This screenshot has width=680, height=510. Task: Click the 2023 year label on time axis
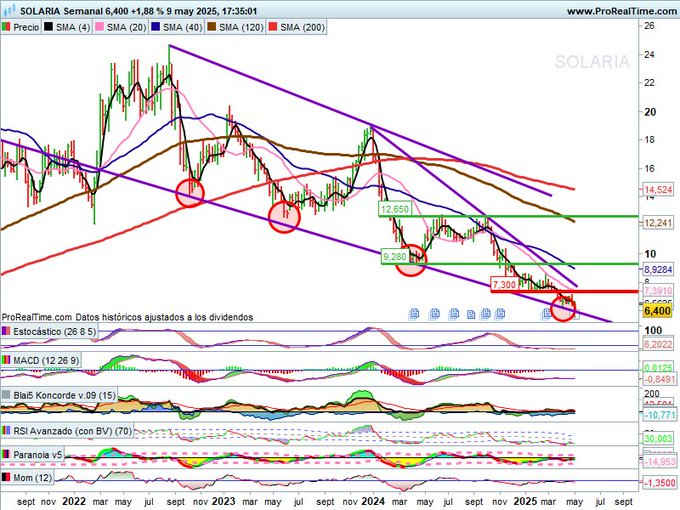pyautogui.click(x=223, y=501)
